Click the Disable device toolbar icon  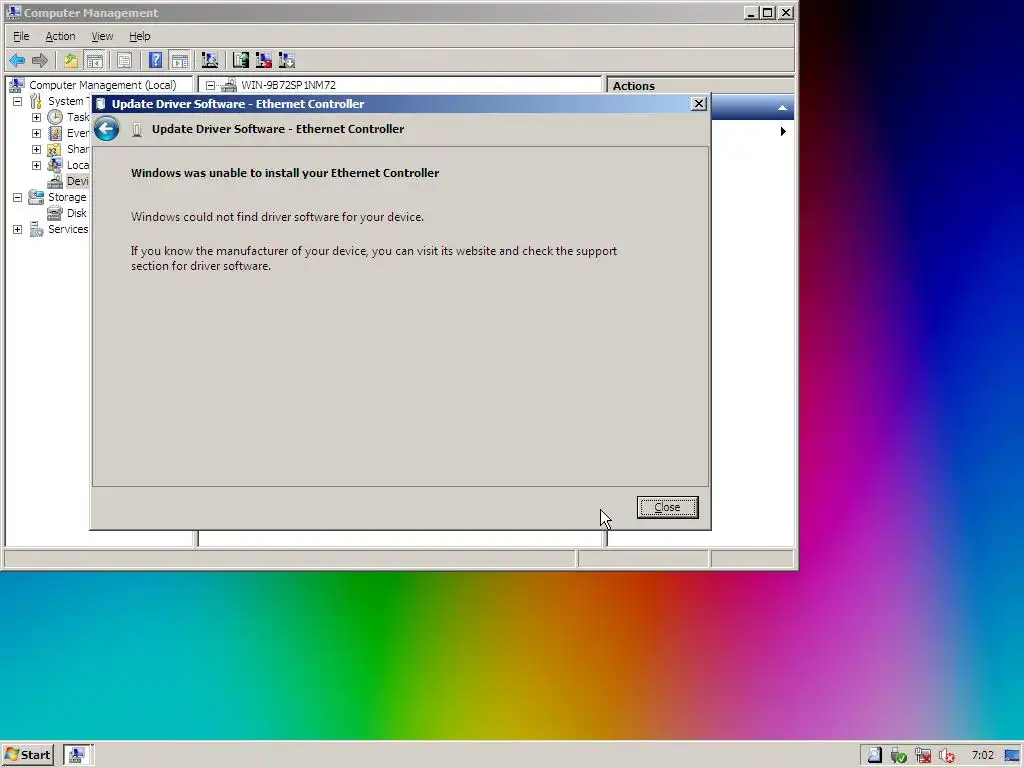(287, 61)
